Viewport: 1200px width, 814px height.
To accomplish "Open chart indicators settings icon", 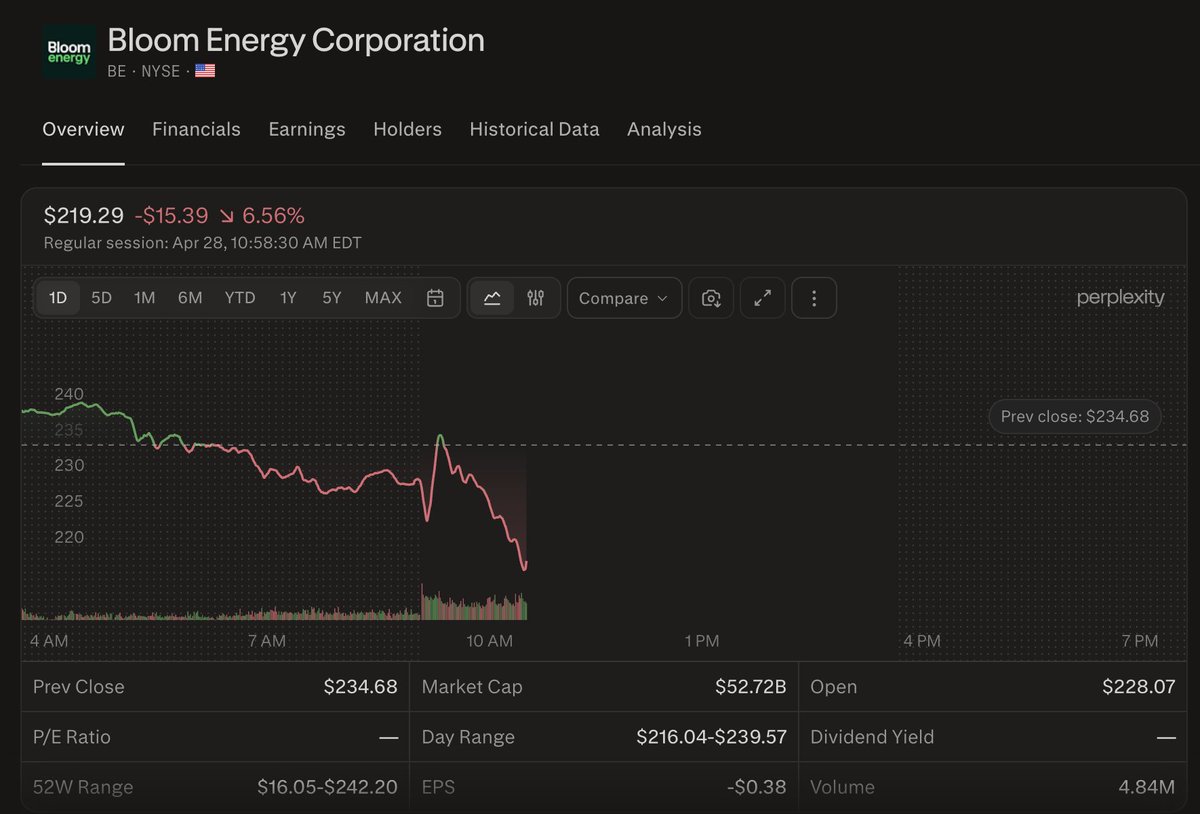I will pos(535,298).
